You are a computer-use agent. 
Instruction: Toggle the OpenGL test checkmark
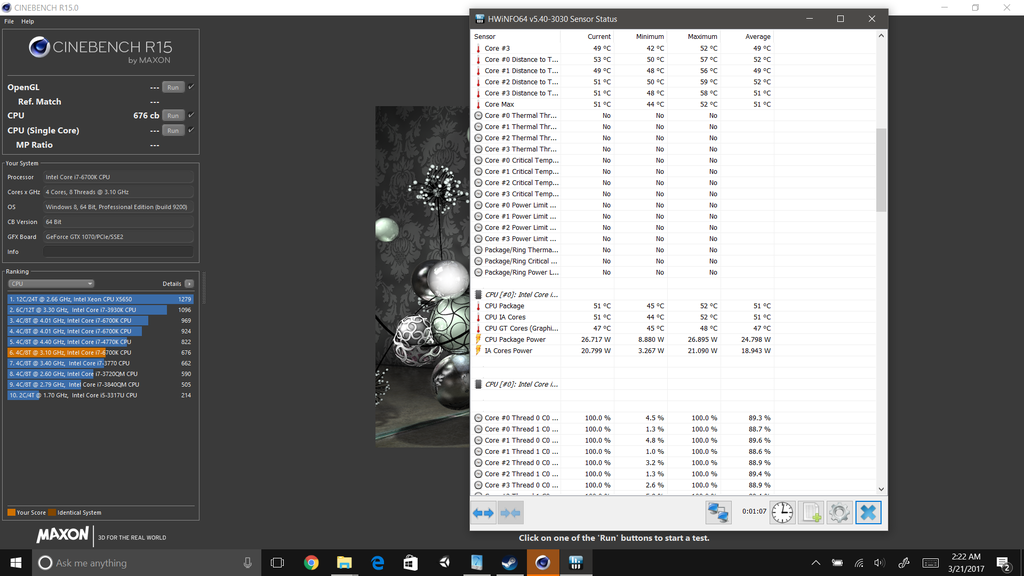pos(191,87)
